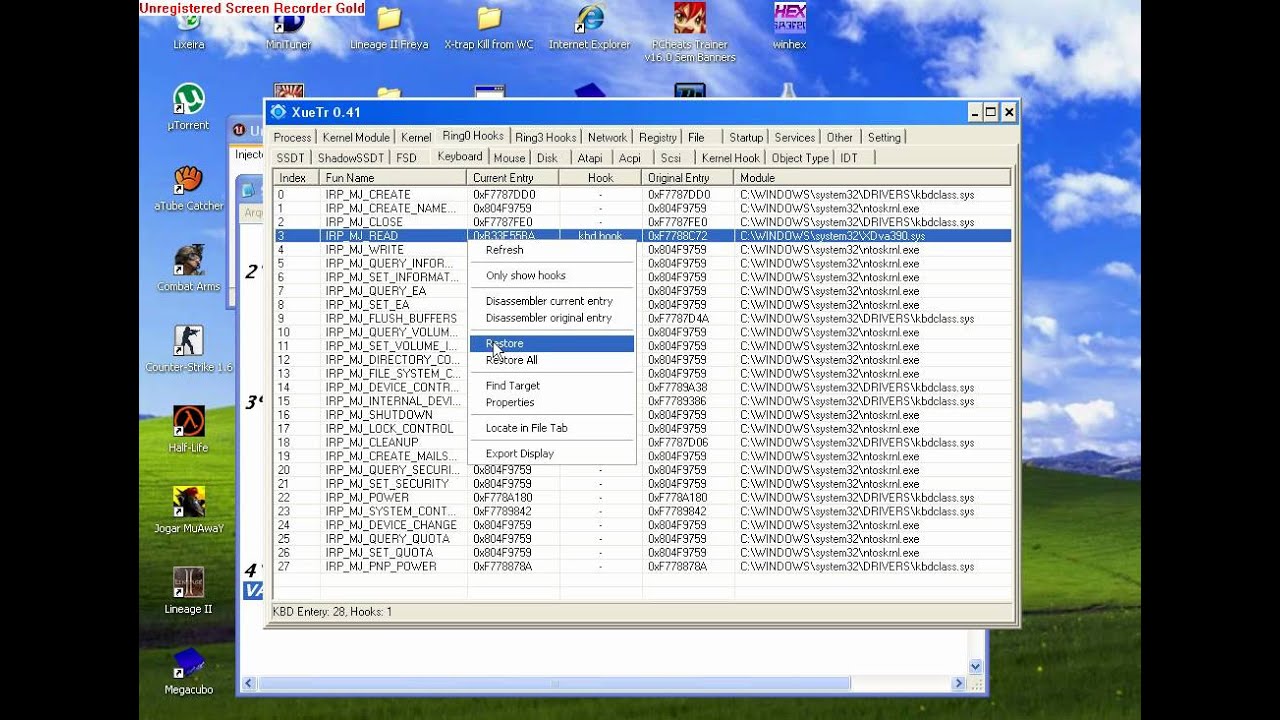Select Restore All in the context menu
This screenshot has width=1280, height=720.
point(551,360)
